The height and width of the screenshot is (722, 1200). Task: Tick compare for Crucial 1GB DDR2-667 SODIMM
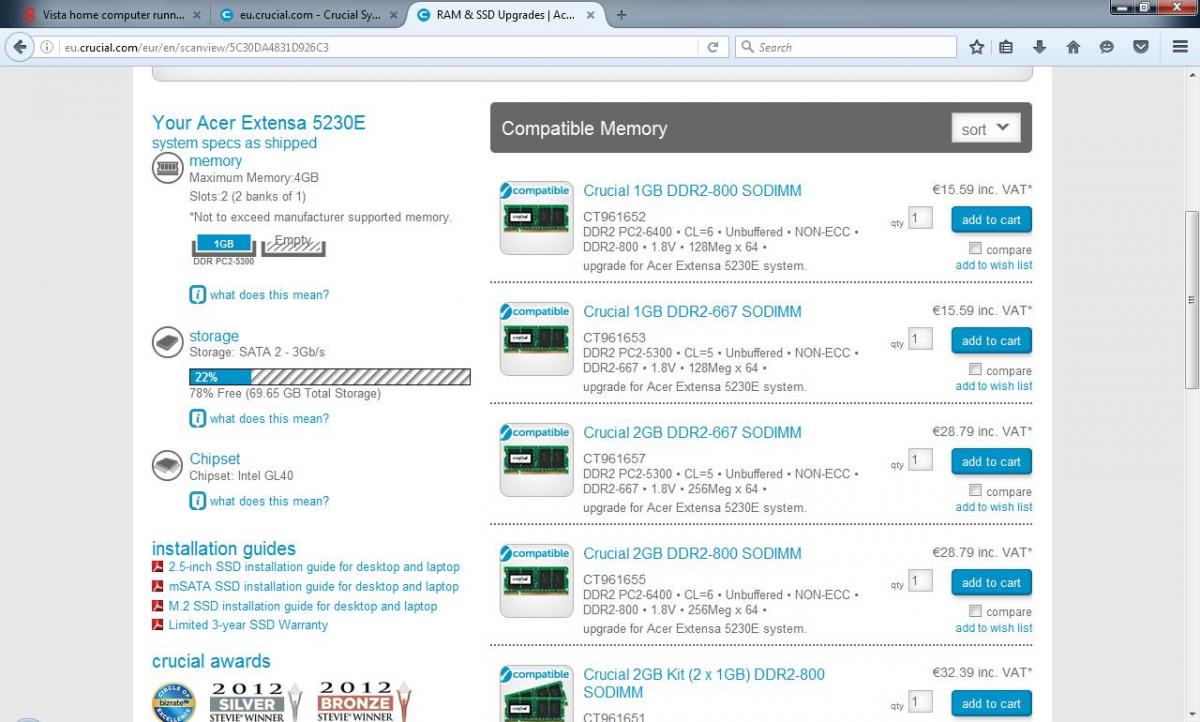click(975, 370)
